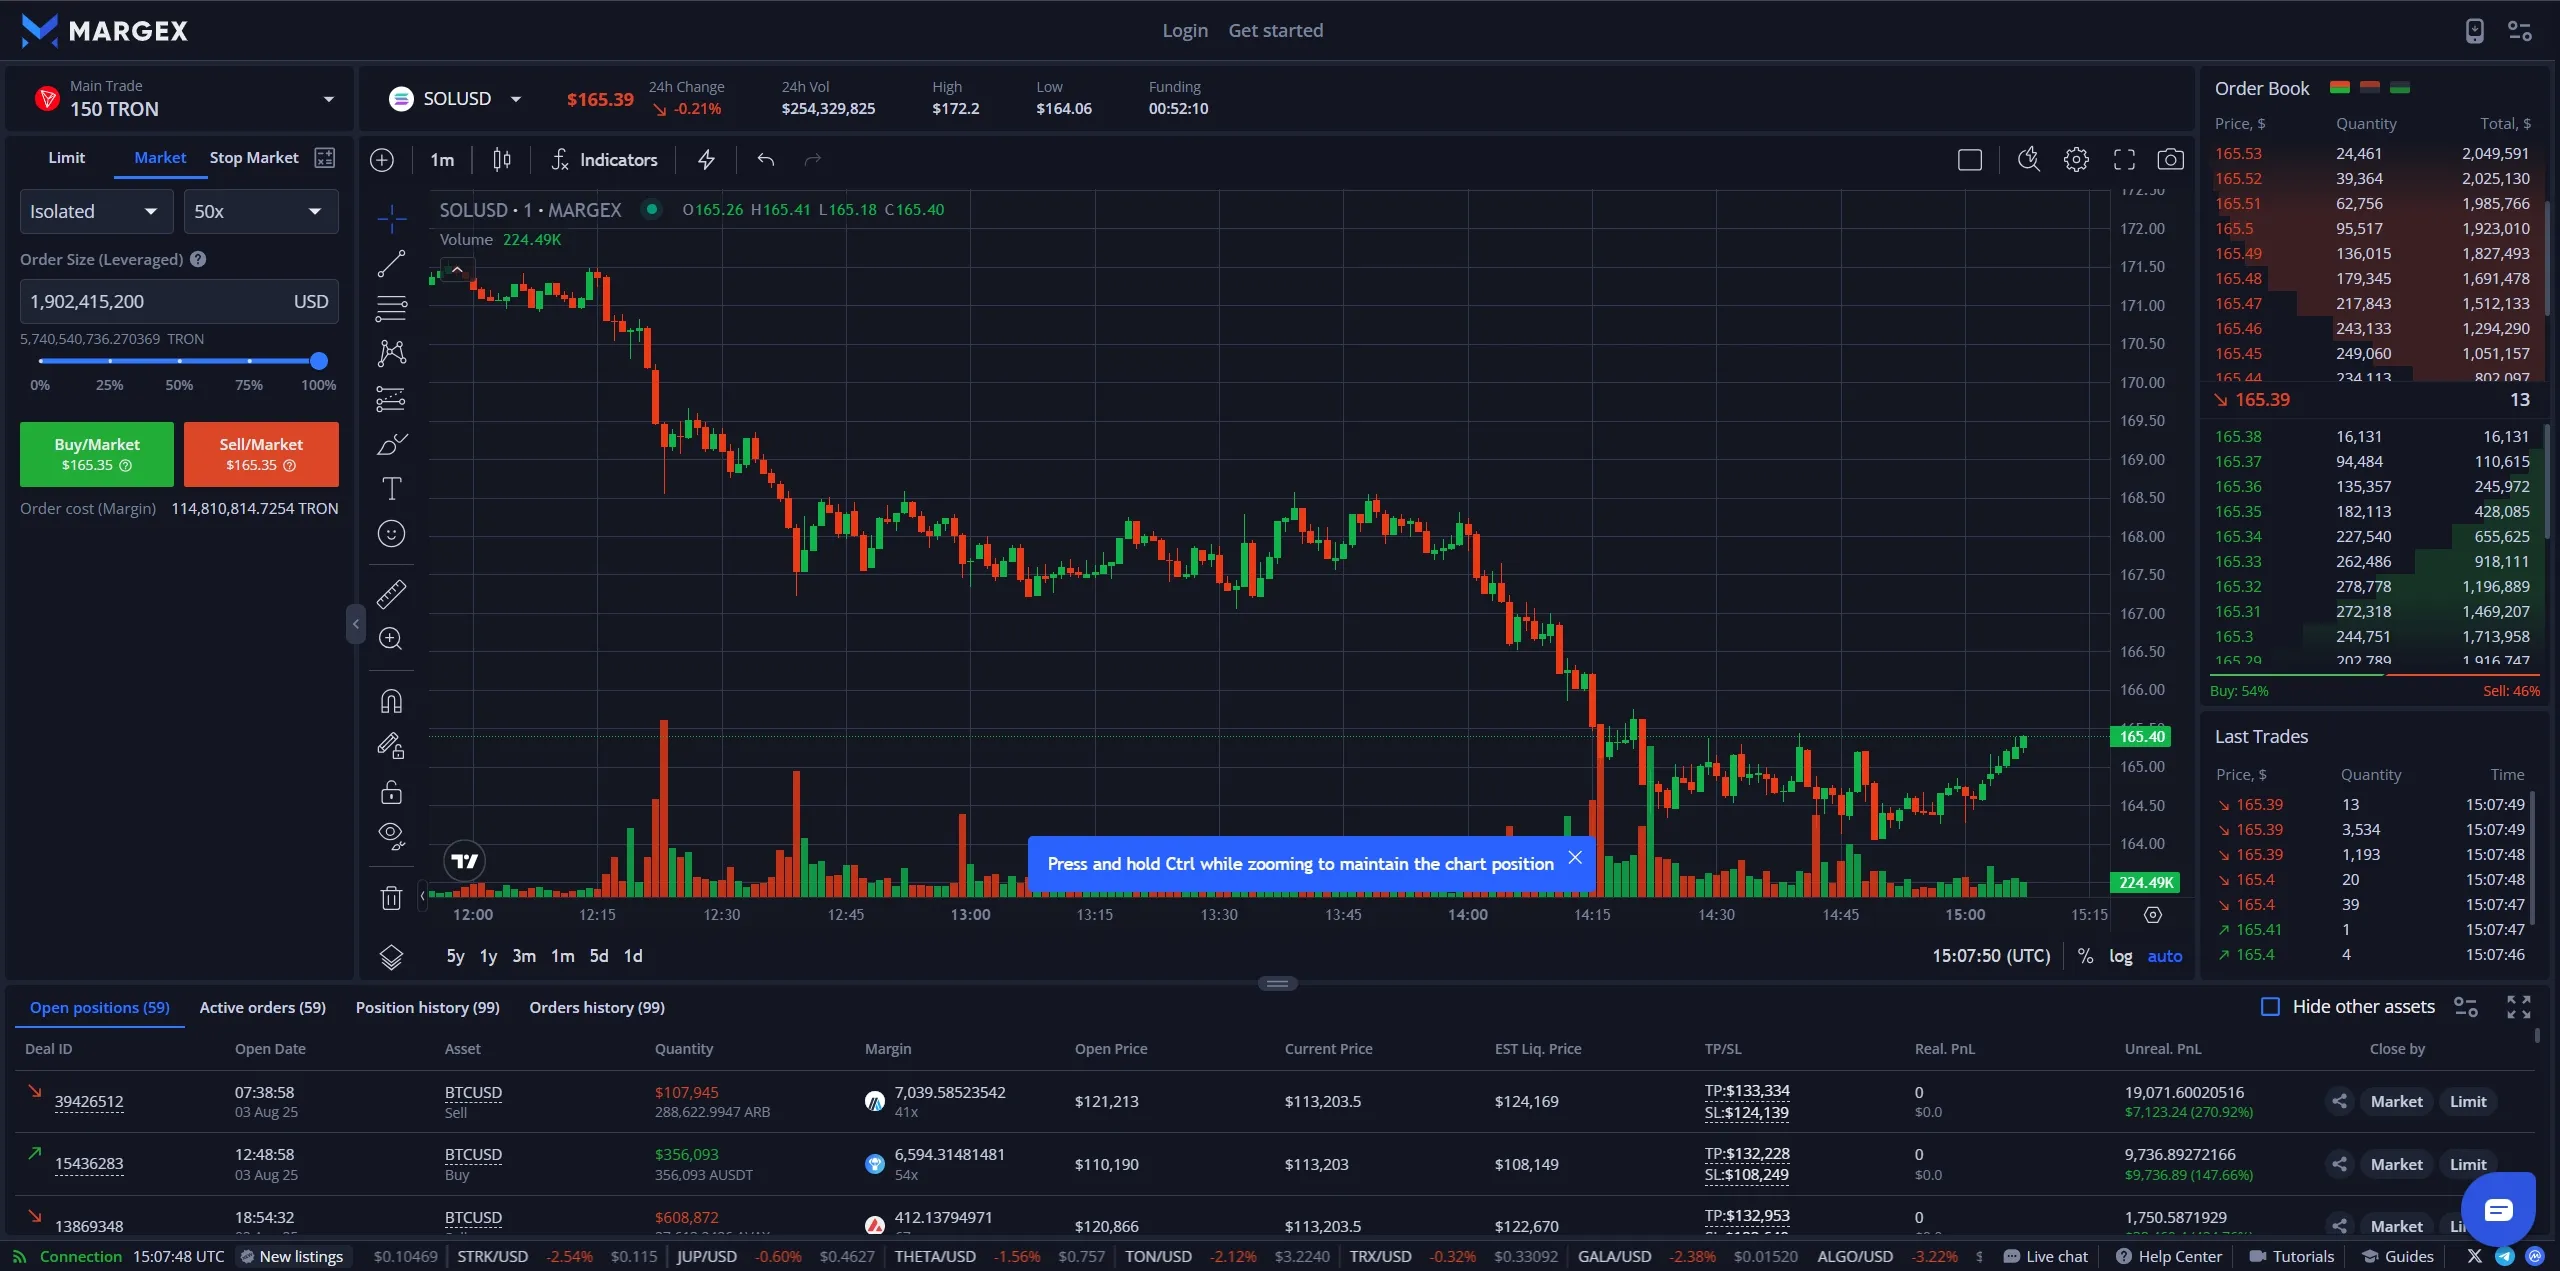
Task: Select the long position forecasting tool
Action: click(x=391, y=399)
